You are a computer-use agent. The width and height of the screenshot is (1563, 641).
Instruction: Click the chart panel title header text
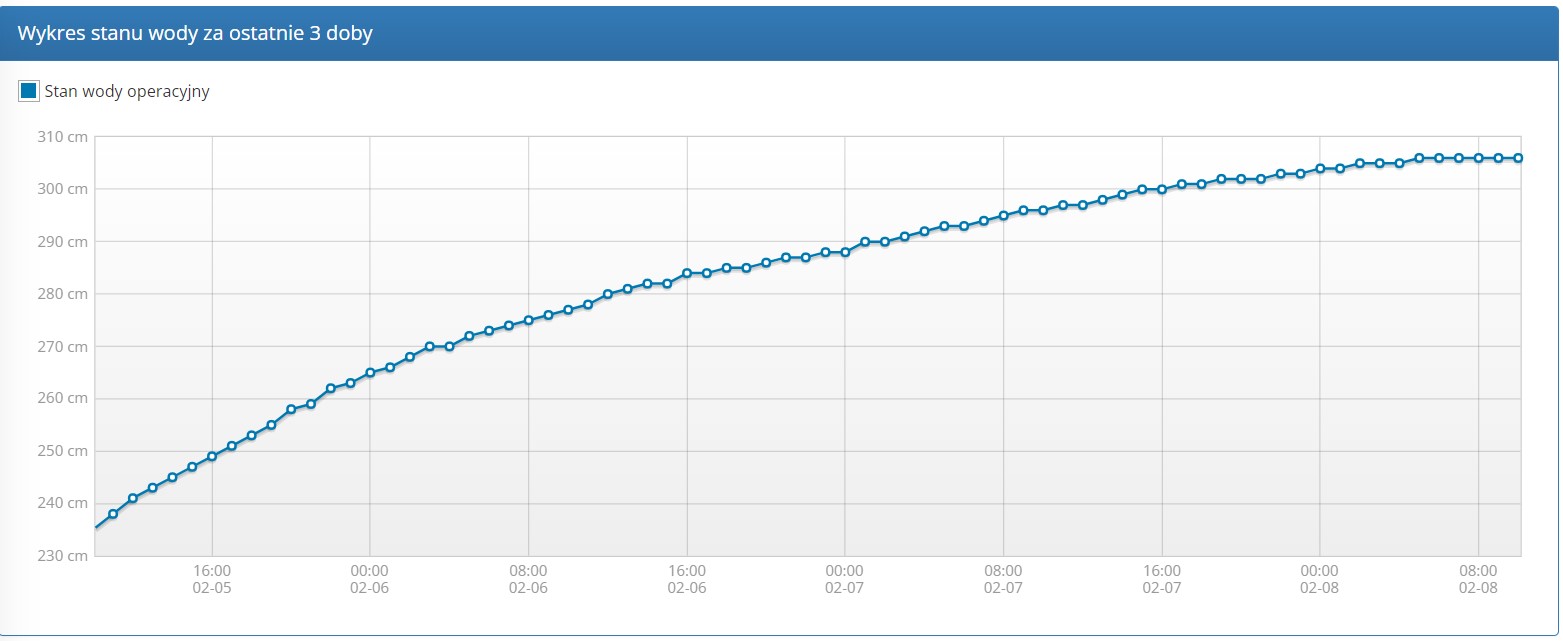click(x=195, y=33)
